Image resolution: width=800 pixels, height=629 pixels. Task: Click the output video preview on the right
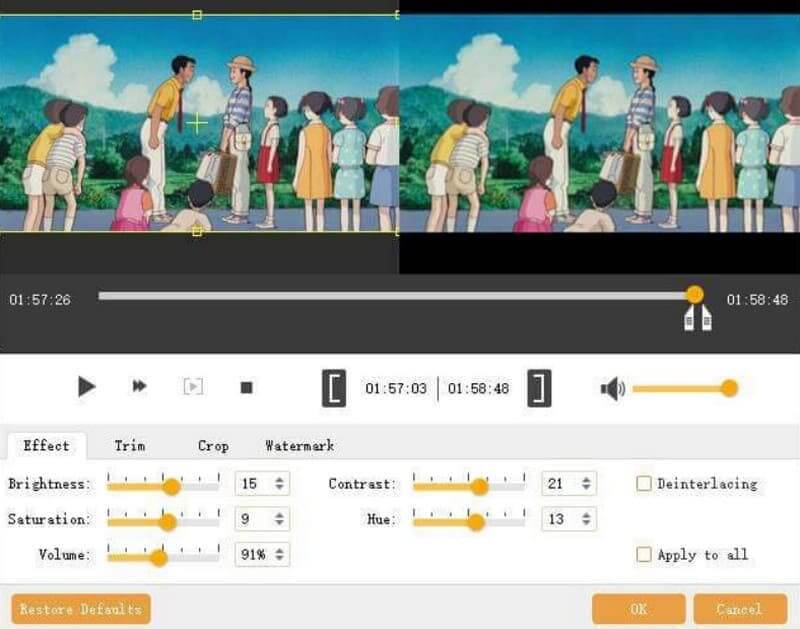599,123
